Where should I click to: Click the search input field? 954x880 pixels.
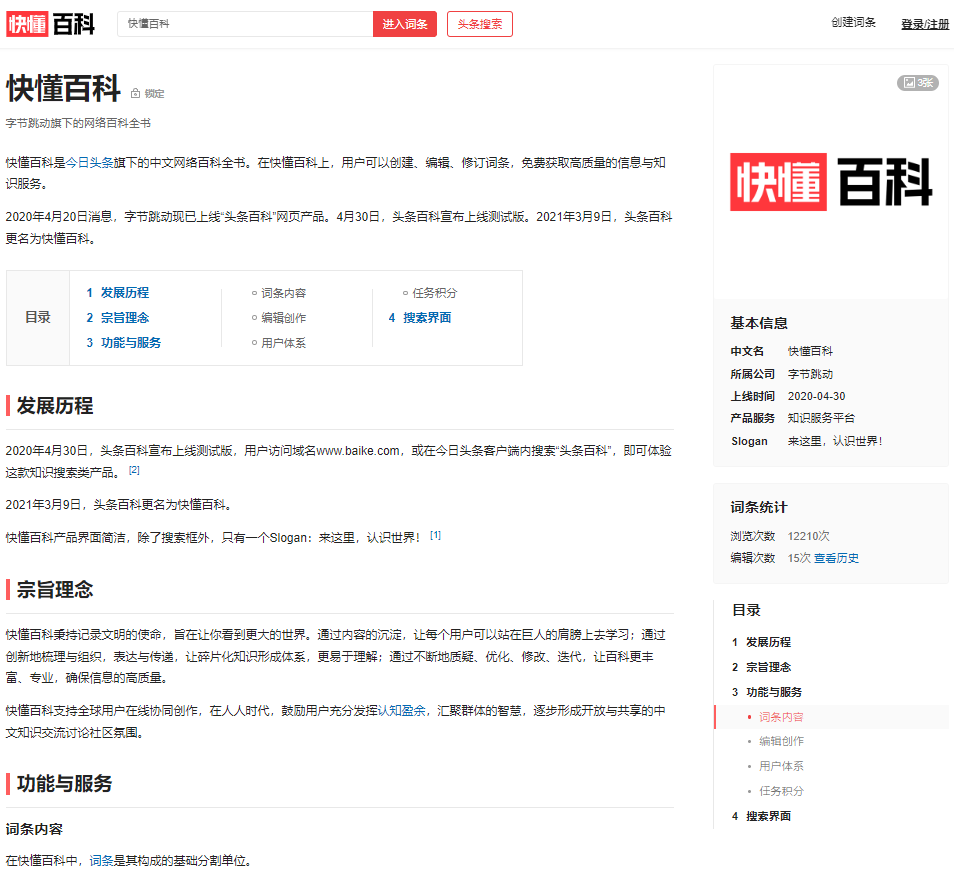pyautogui.click(x=245, y=24)
